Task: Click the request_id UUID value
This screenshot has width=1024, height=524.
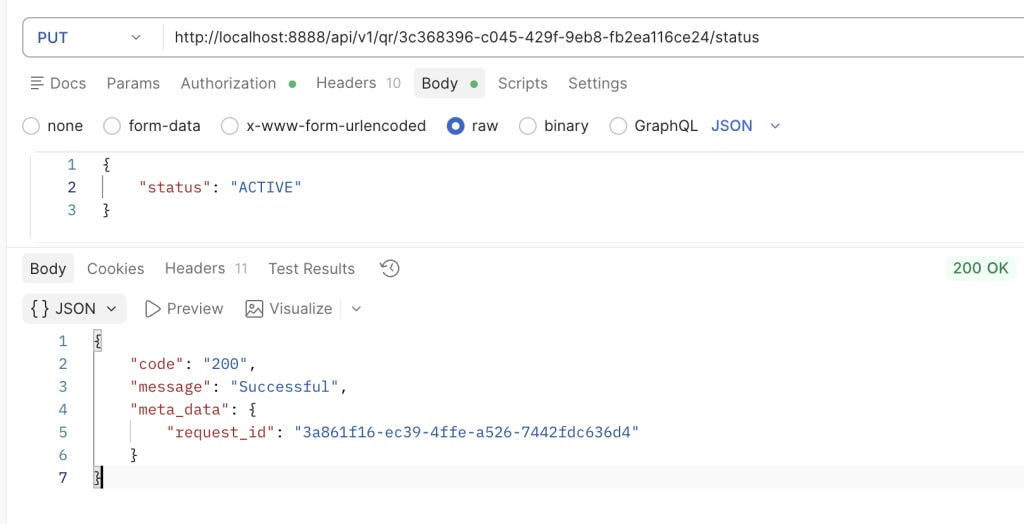Action: click(x=466, y=432)
